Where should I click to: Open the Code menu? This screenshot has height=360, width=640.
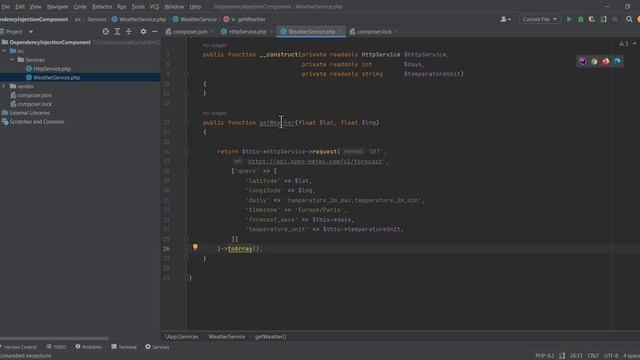click(x=80, y=7)
